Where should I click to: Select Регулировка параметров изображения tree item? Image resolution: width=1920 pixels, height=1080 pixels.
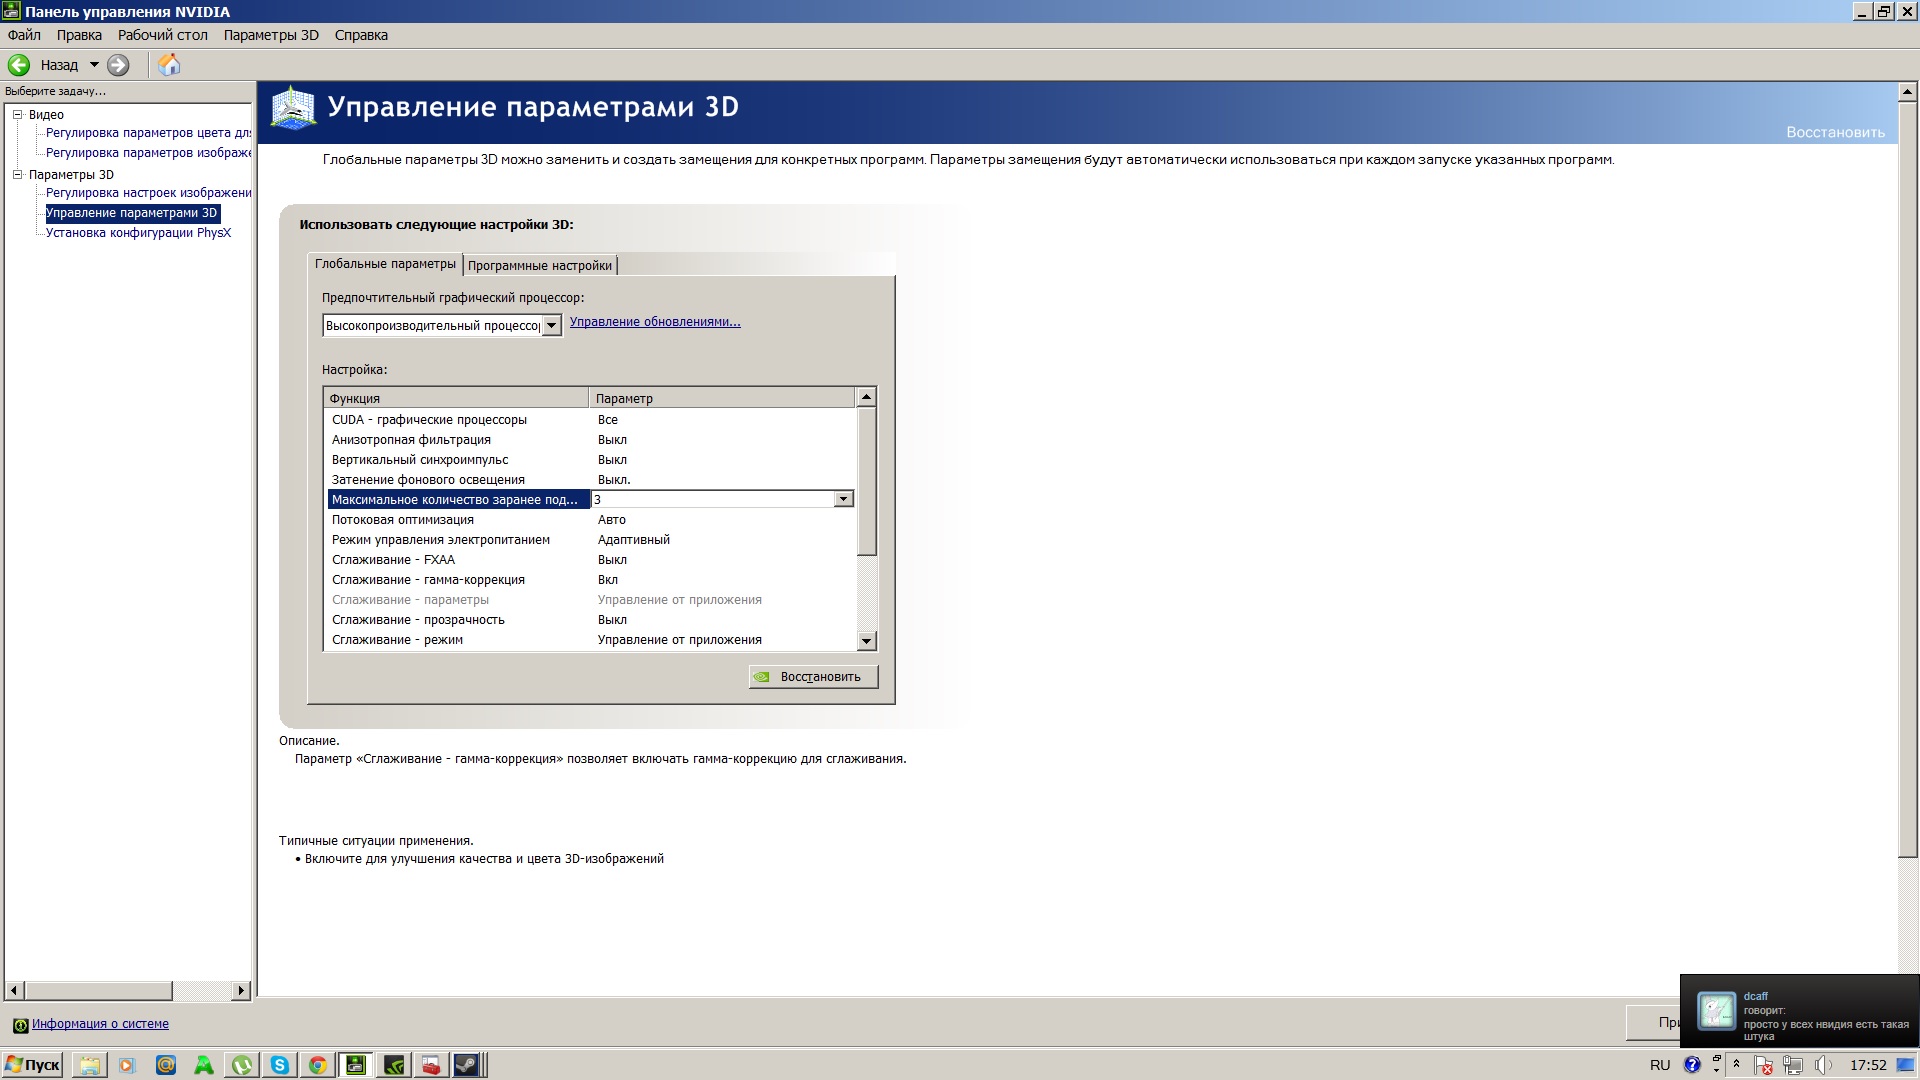pyautogui.click(x=149, y=153)
